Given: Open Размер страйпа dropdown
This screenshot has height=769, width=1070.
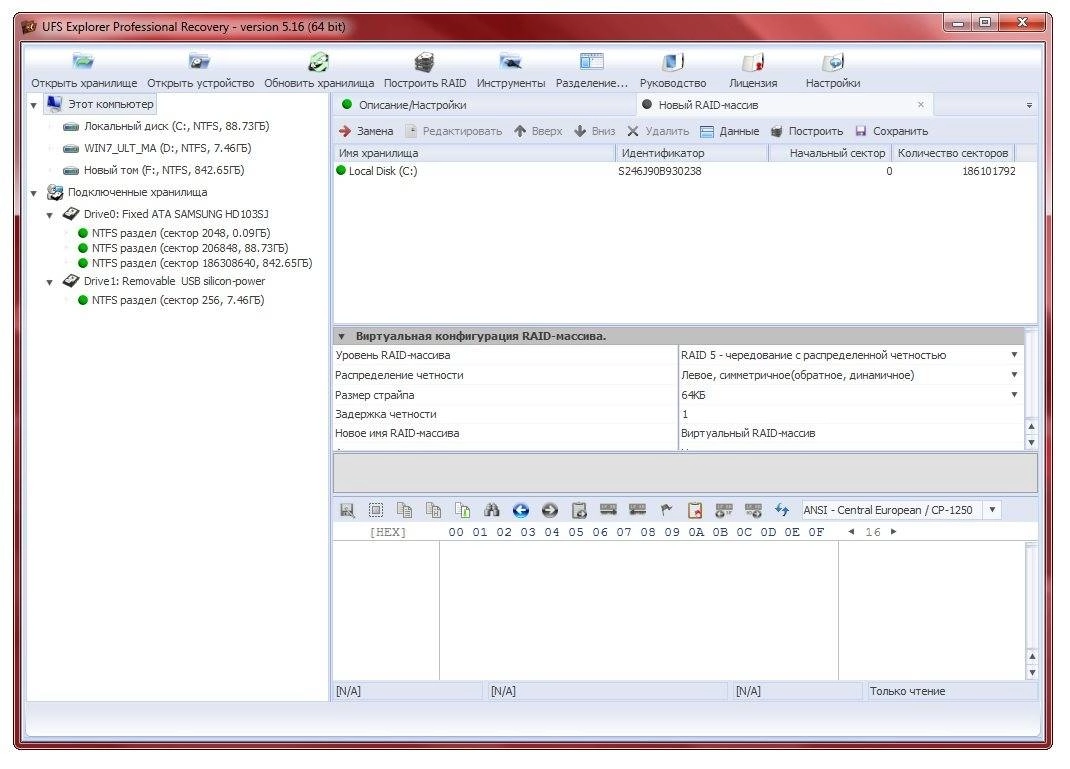Looking at the screenshot, I should 1014,394.
